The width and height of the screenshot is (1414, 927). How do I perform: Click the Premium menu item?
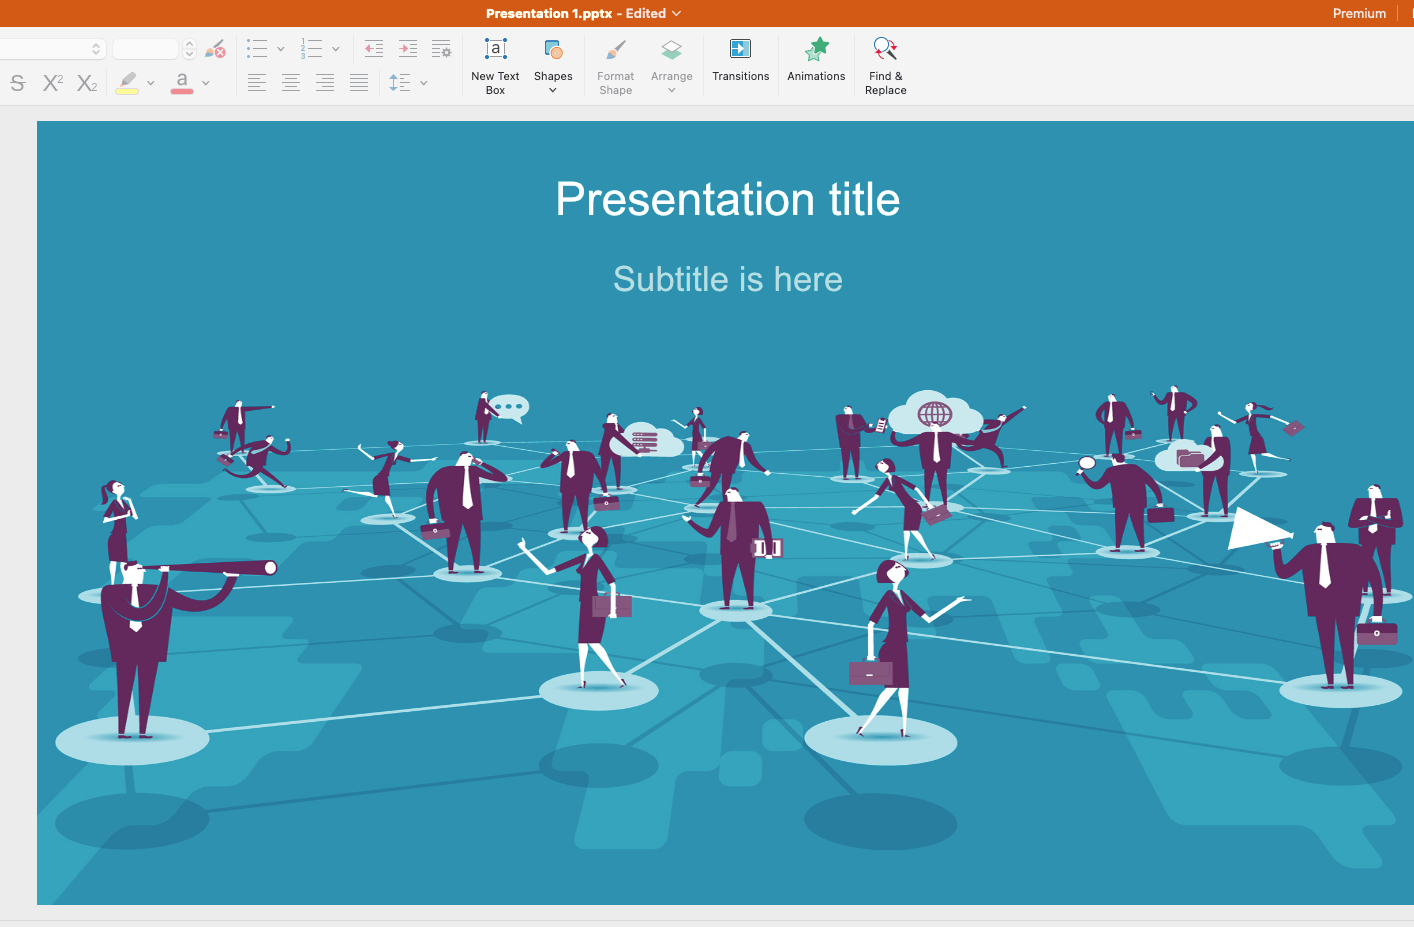click(1359, 13)
